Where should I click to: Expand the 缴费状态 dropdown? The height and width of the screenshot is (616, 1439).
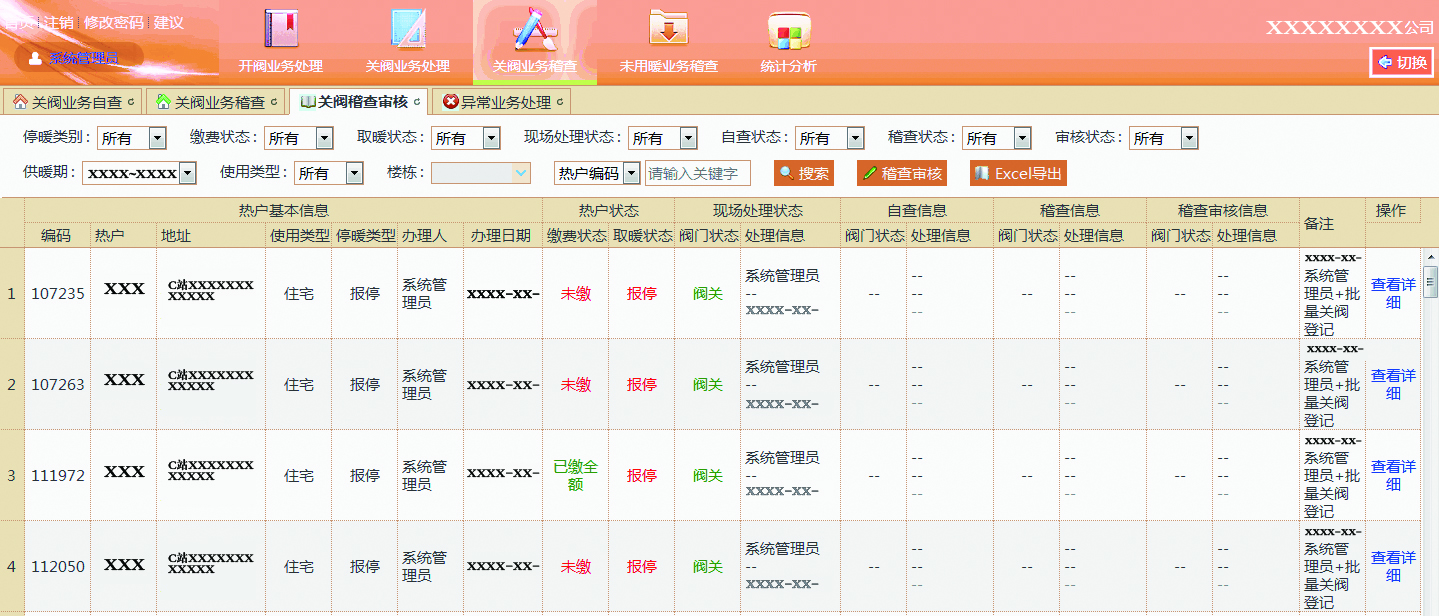[324, 139]
